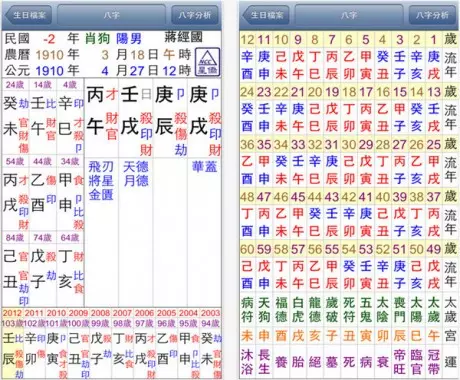Select the 54歲 luck pillar header
Screen dimensions: 460x380
pyautogui.click(x=15, y=162)
